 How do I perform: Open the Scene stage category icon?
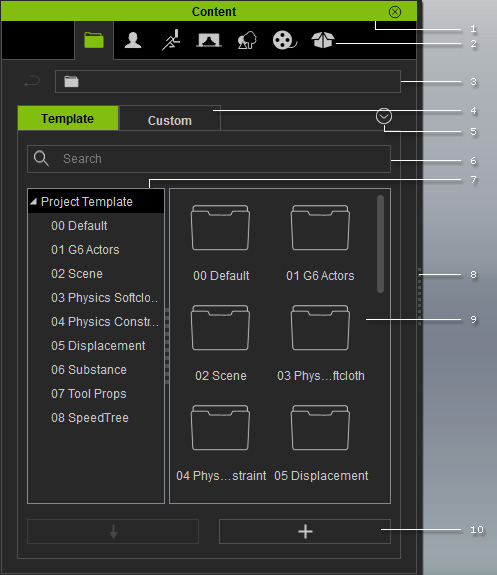pyautogui.click(x=209, y=40)
